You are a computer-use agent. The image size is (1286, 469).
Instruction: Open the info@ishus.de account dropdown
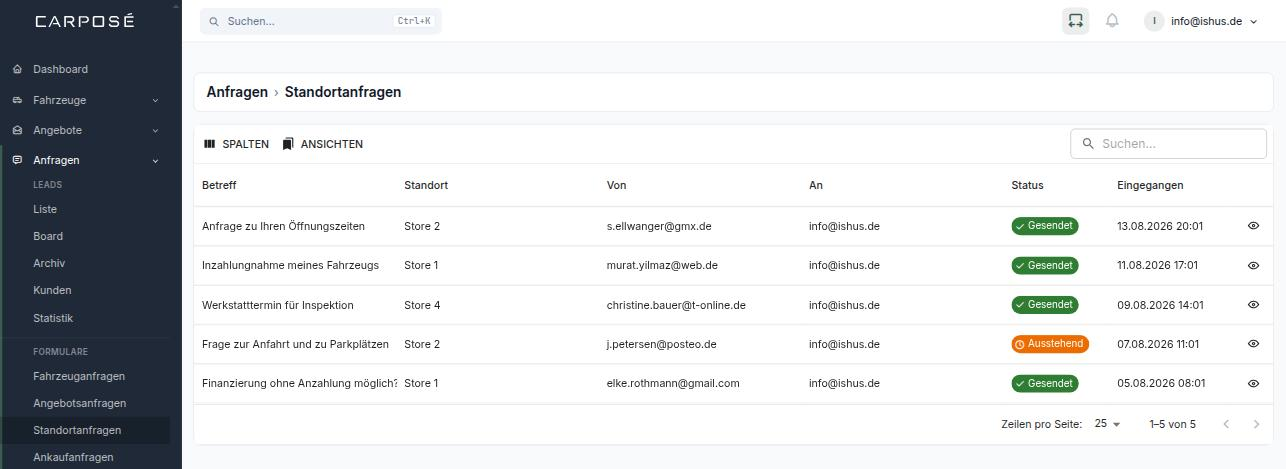1202,21
